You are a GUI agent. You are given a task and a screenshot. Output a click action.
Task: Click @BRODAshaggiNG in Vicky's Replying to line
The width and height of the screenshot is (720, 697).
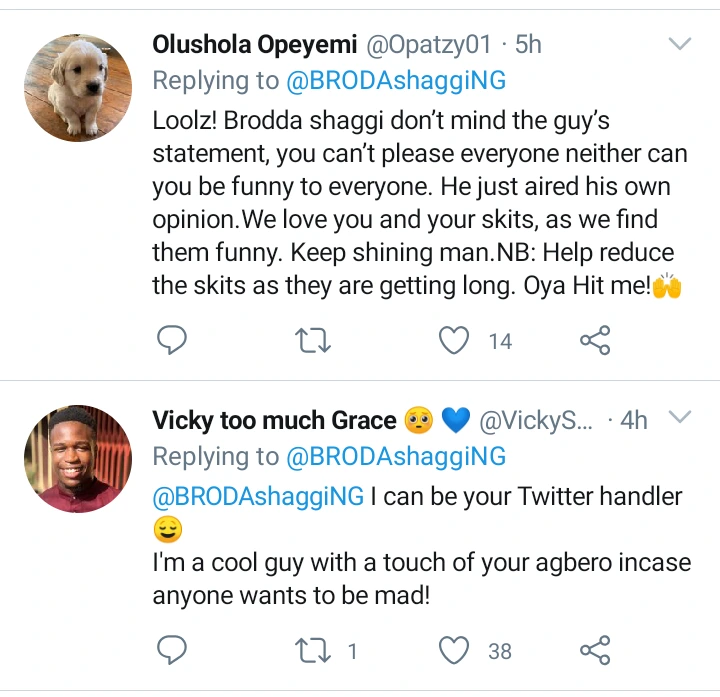(396, 457)
